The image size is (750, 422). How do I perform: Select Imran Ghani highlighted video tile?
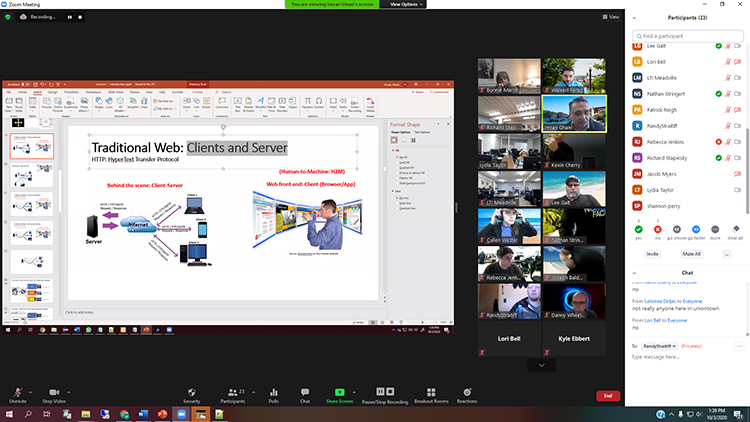[x=574, y=113]
